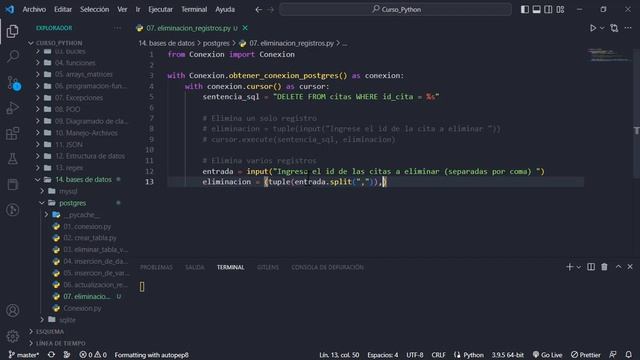Collapse the 14. bases de datos folder
The width and height of the screenshot is (640, 360).
click(83, 180)
